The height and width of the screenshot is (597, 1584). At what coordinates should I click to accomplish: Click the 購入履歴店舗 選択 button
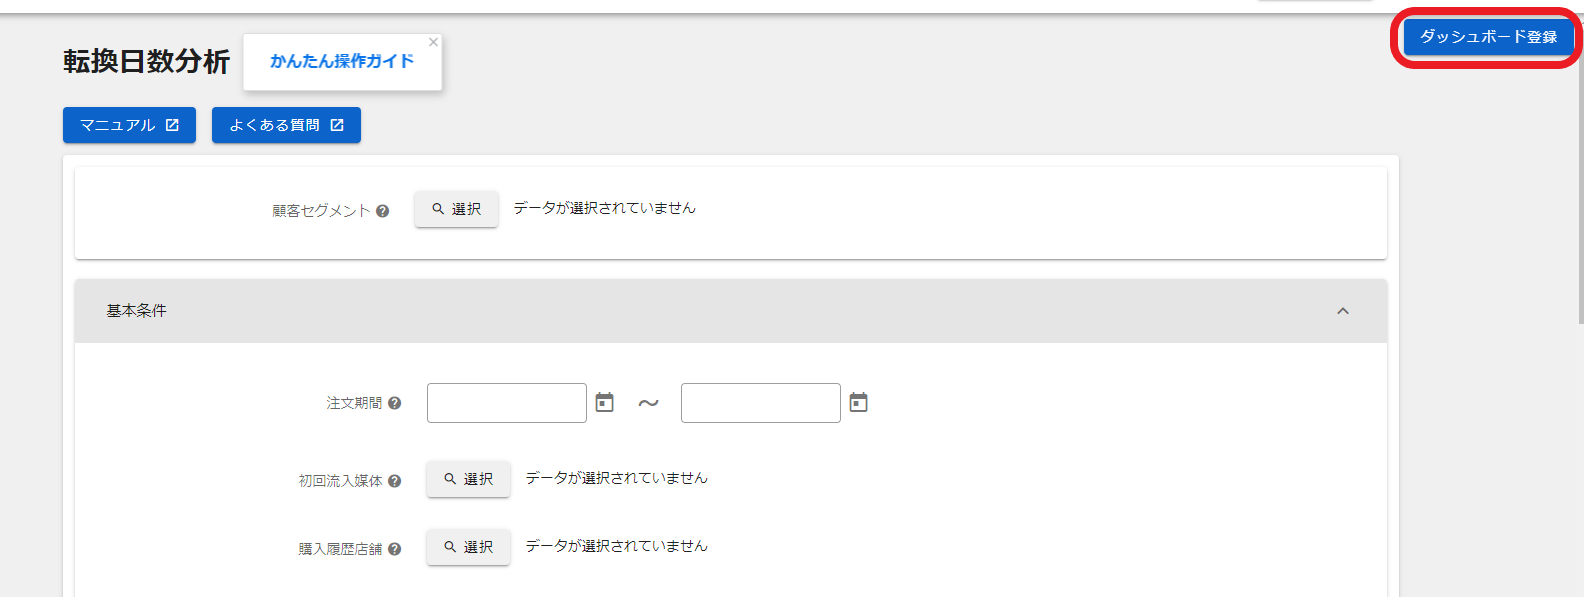pos(468,547)
